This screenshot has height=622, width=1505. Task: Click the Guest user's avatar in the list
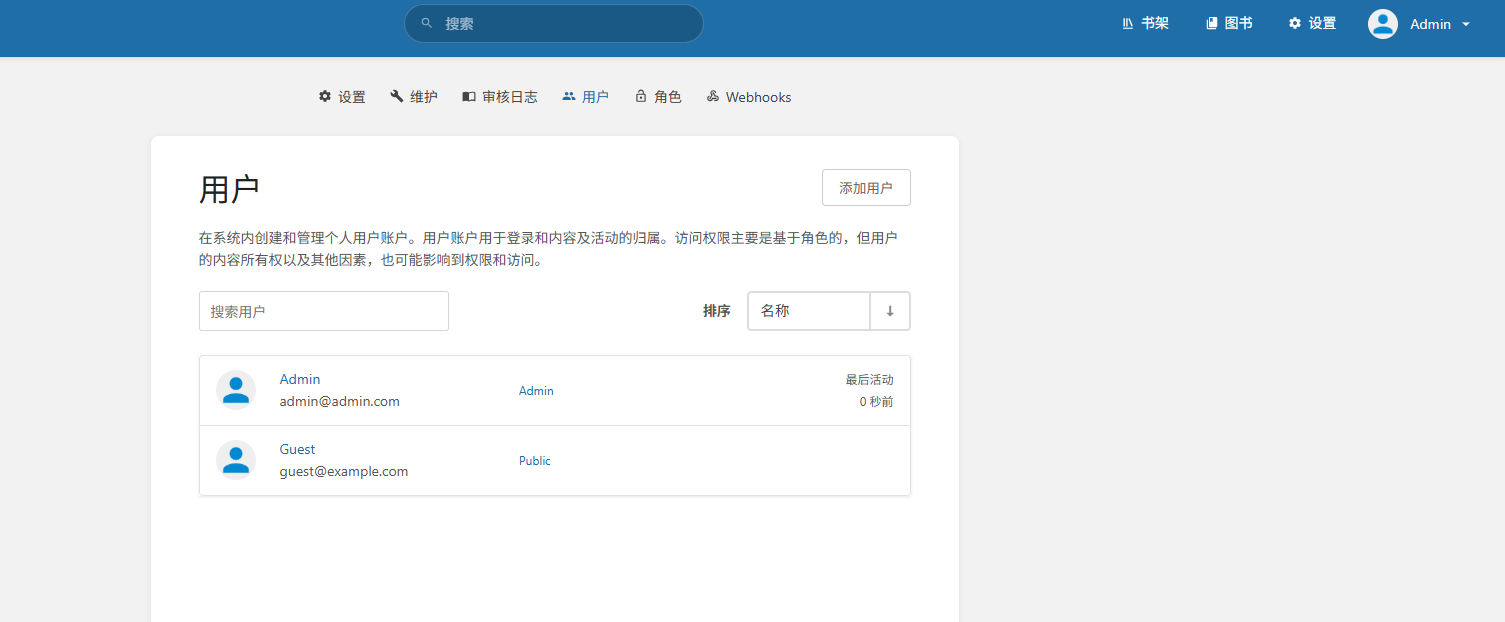click(236, 460)
